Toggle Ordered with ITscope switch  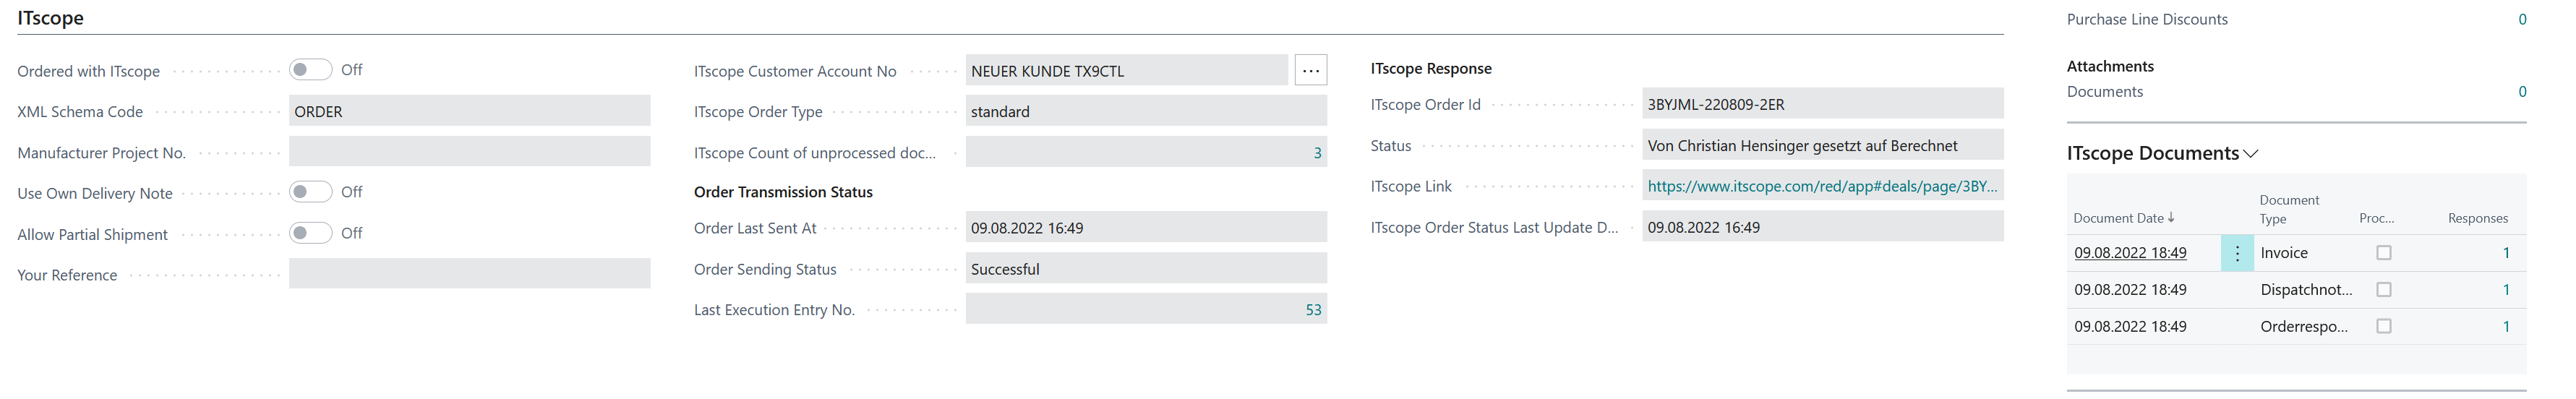pyautogui.click(x=310, y=70)
